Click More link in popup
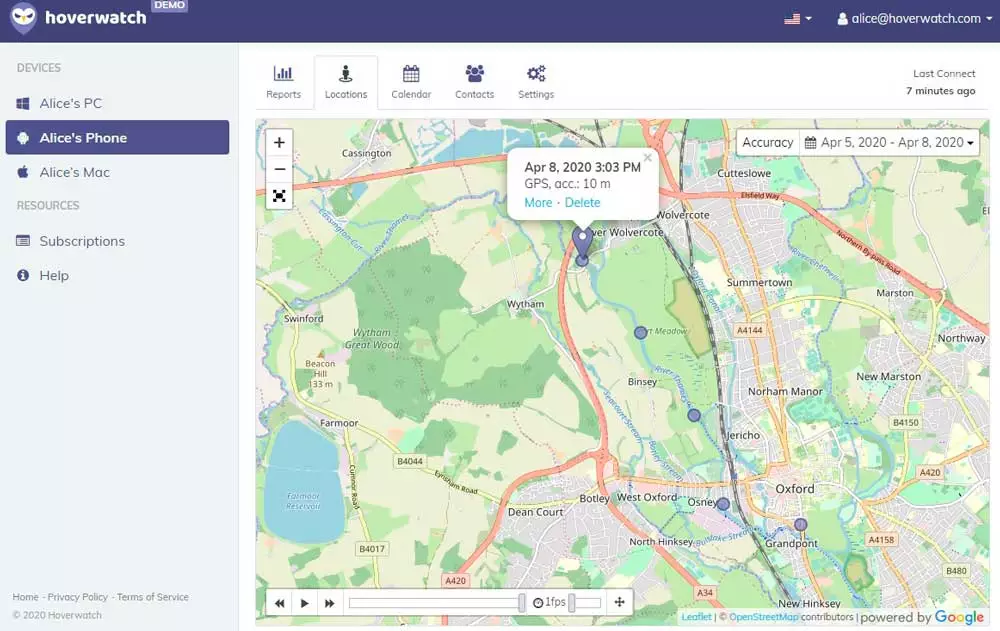Image resolution: width=1000 pixels, height=631 pixels. tap(538, 202)
